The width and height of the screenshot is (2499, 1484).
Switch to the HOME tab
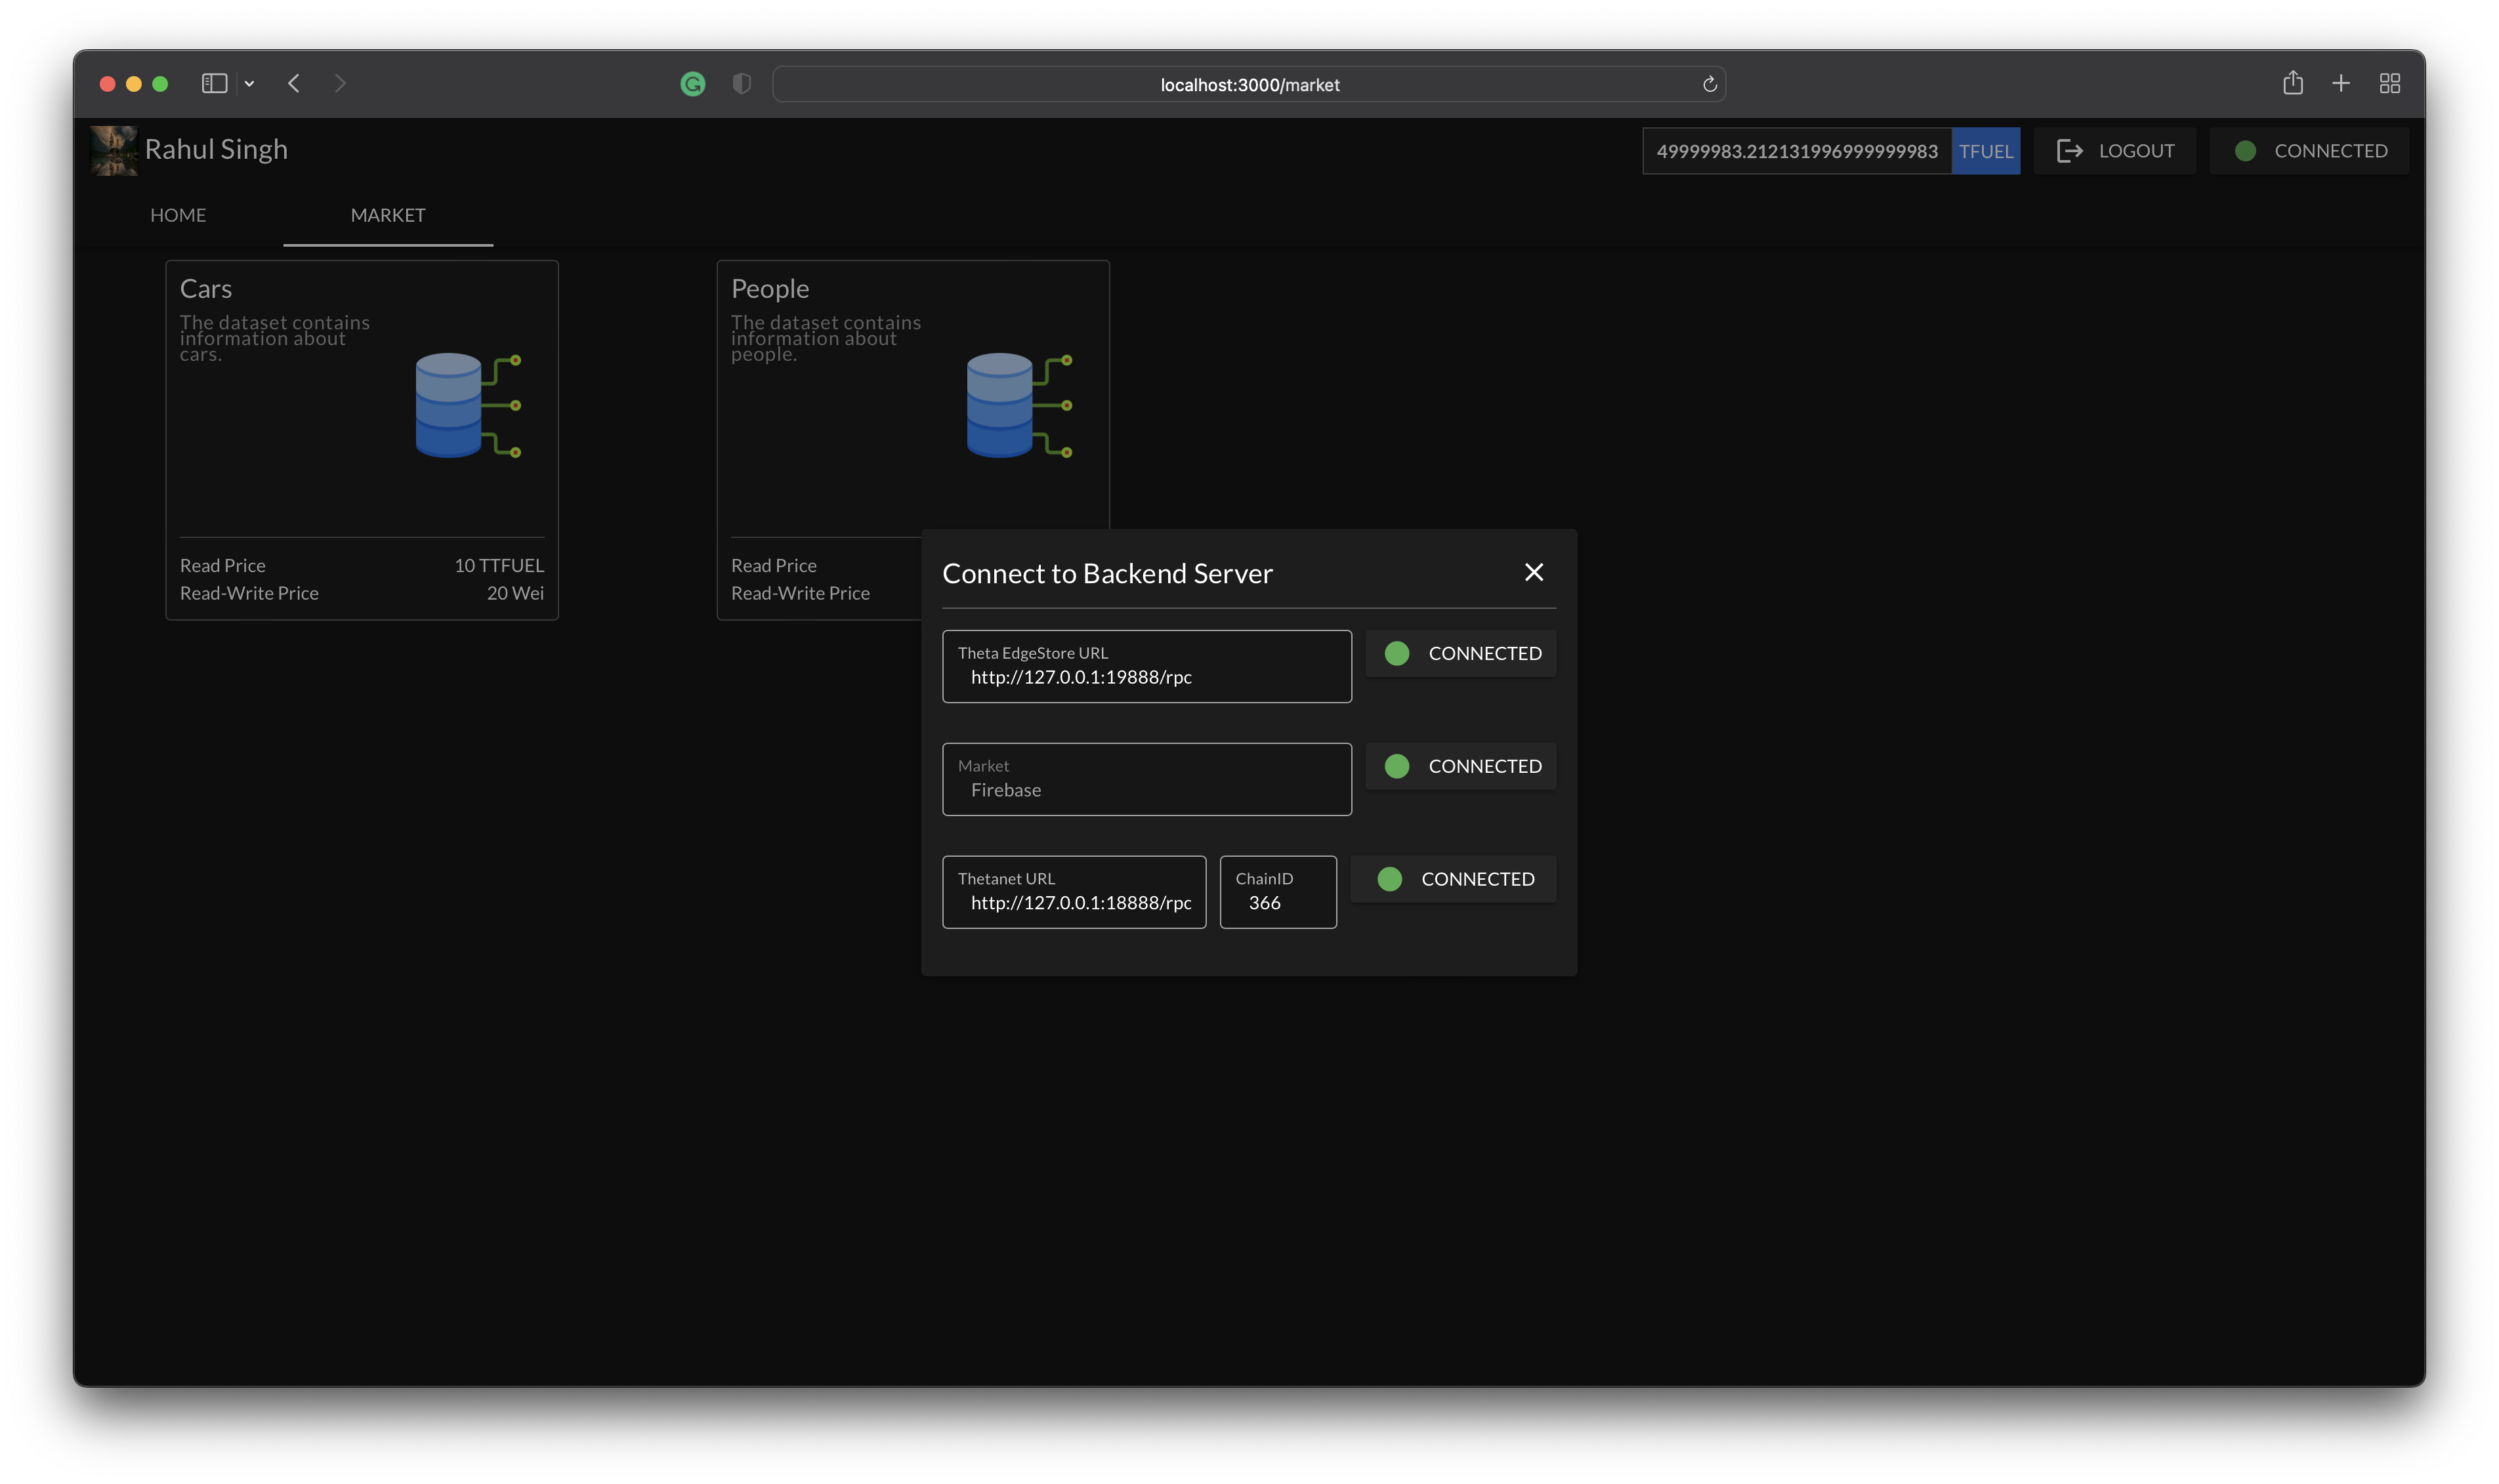tap(178, 215)
